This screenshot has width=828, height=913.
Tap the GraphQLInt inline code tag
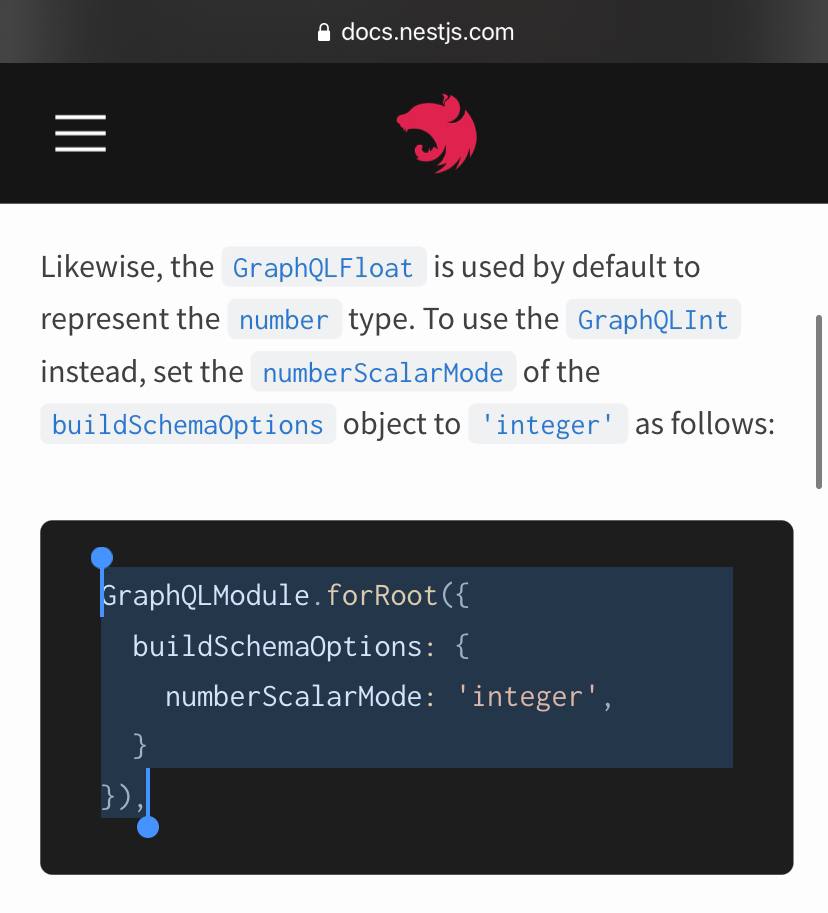tap(653, 319)
